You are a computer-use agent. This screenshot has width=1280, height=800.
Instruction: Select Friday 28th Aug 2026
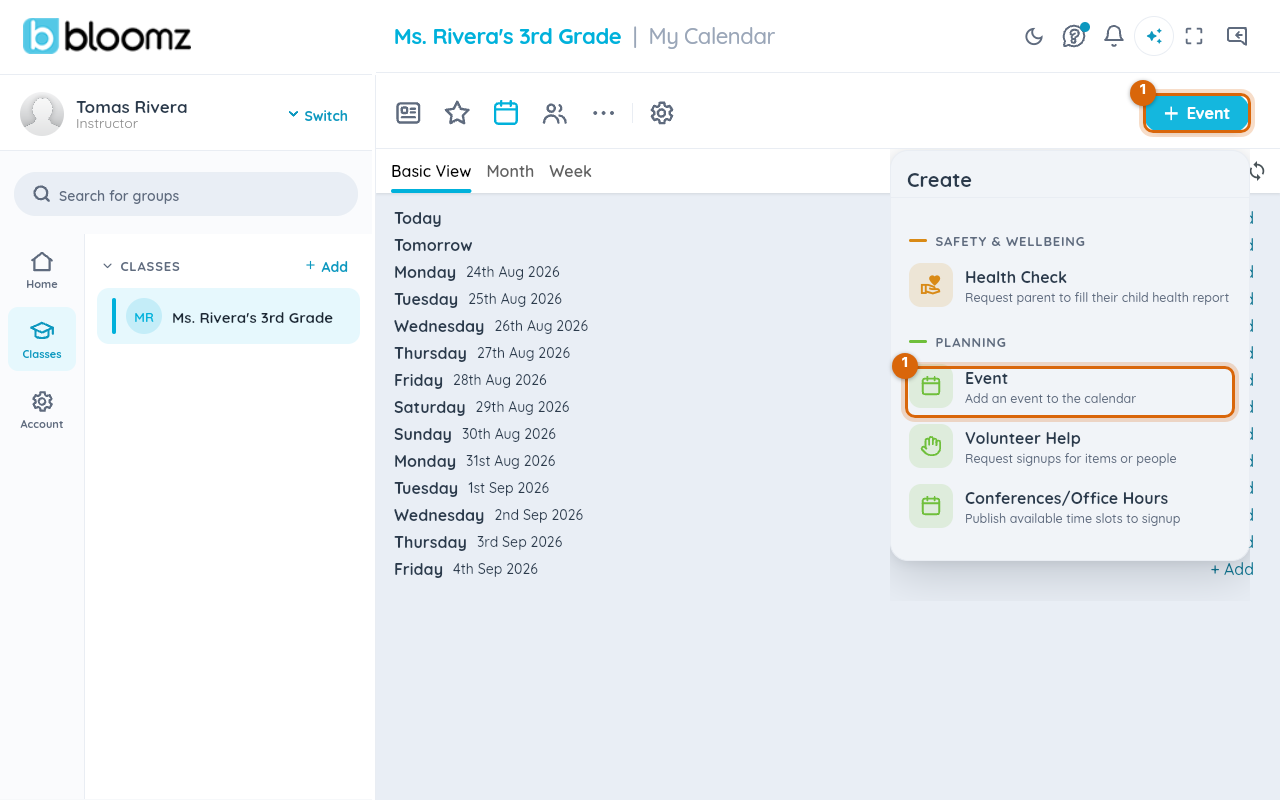[x=470, y=380]
